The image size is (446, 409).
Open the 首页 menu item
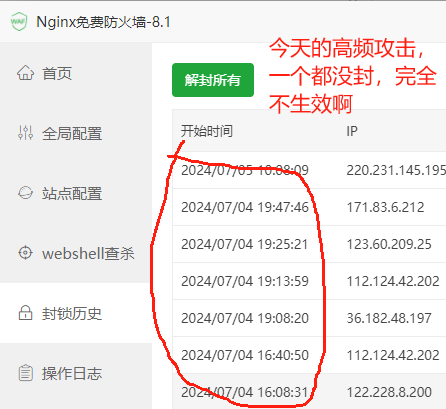[76, 73]
